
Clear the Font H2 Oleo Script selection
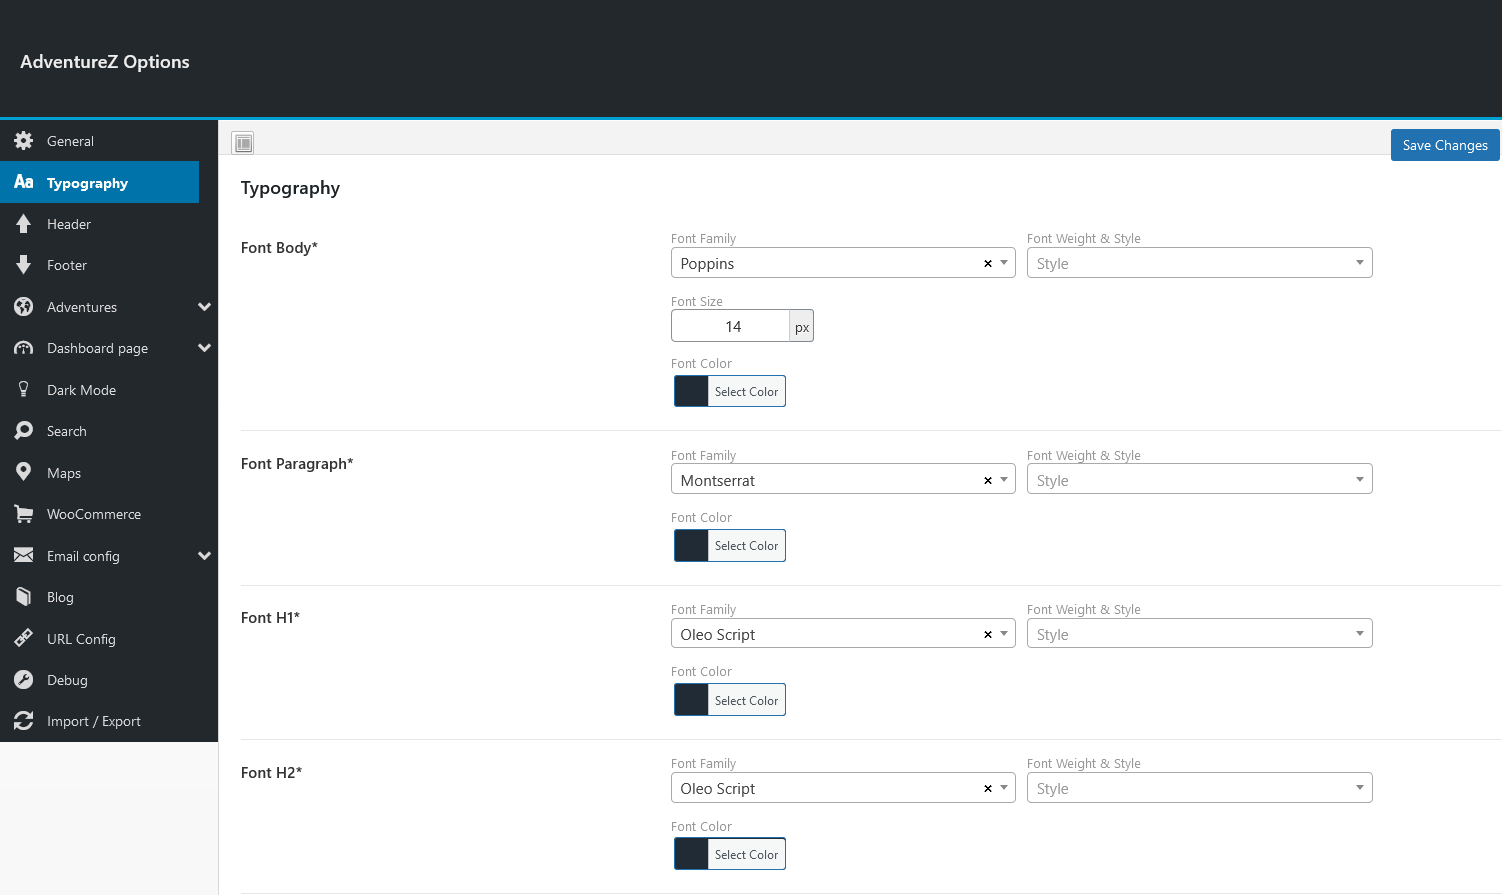point(988,789)
